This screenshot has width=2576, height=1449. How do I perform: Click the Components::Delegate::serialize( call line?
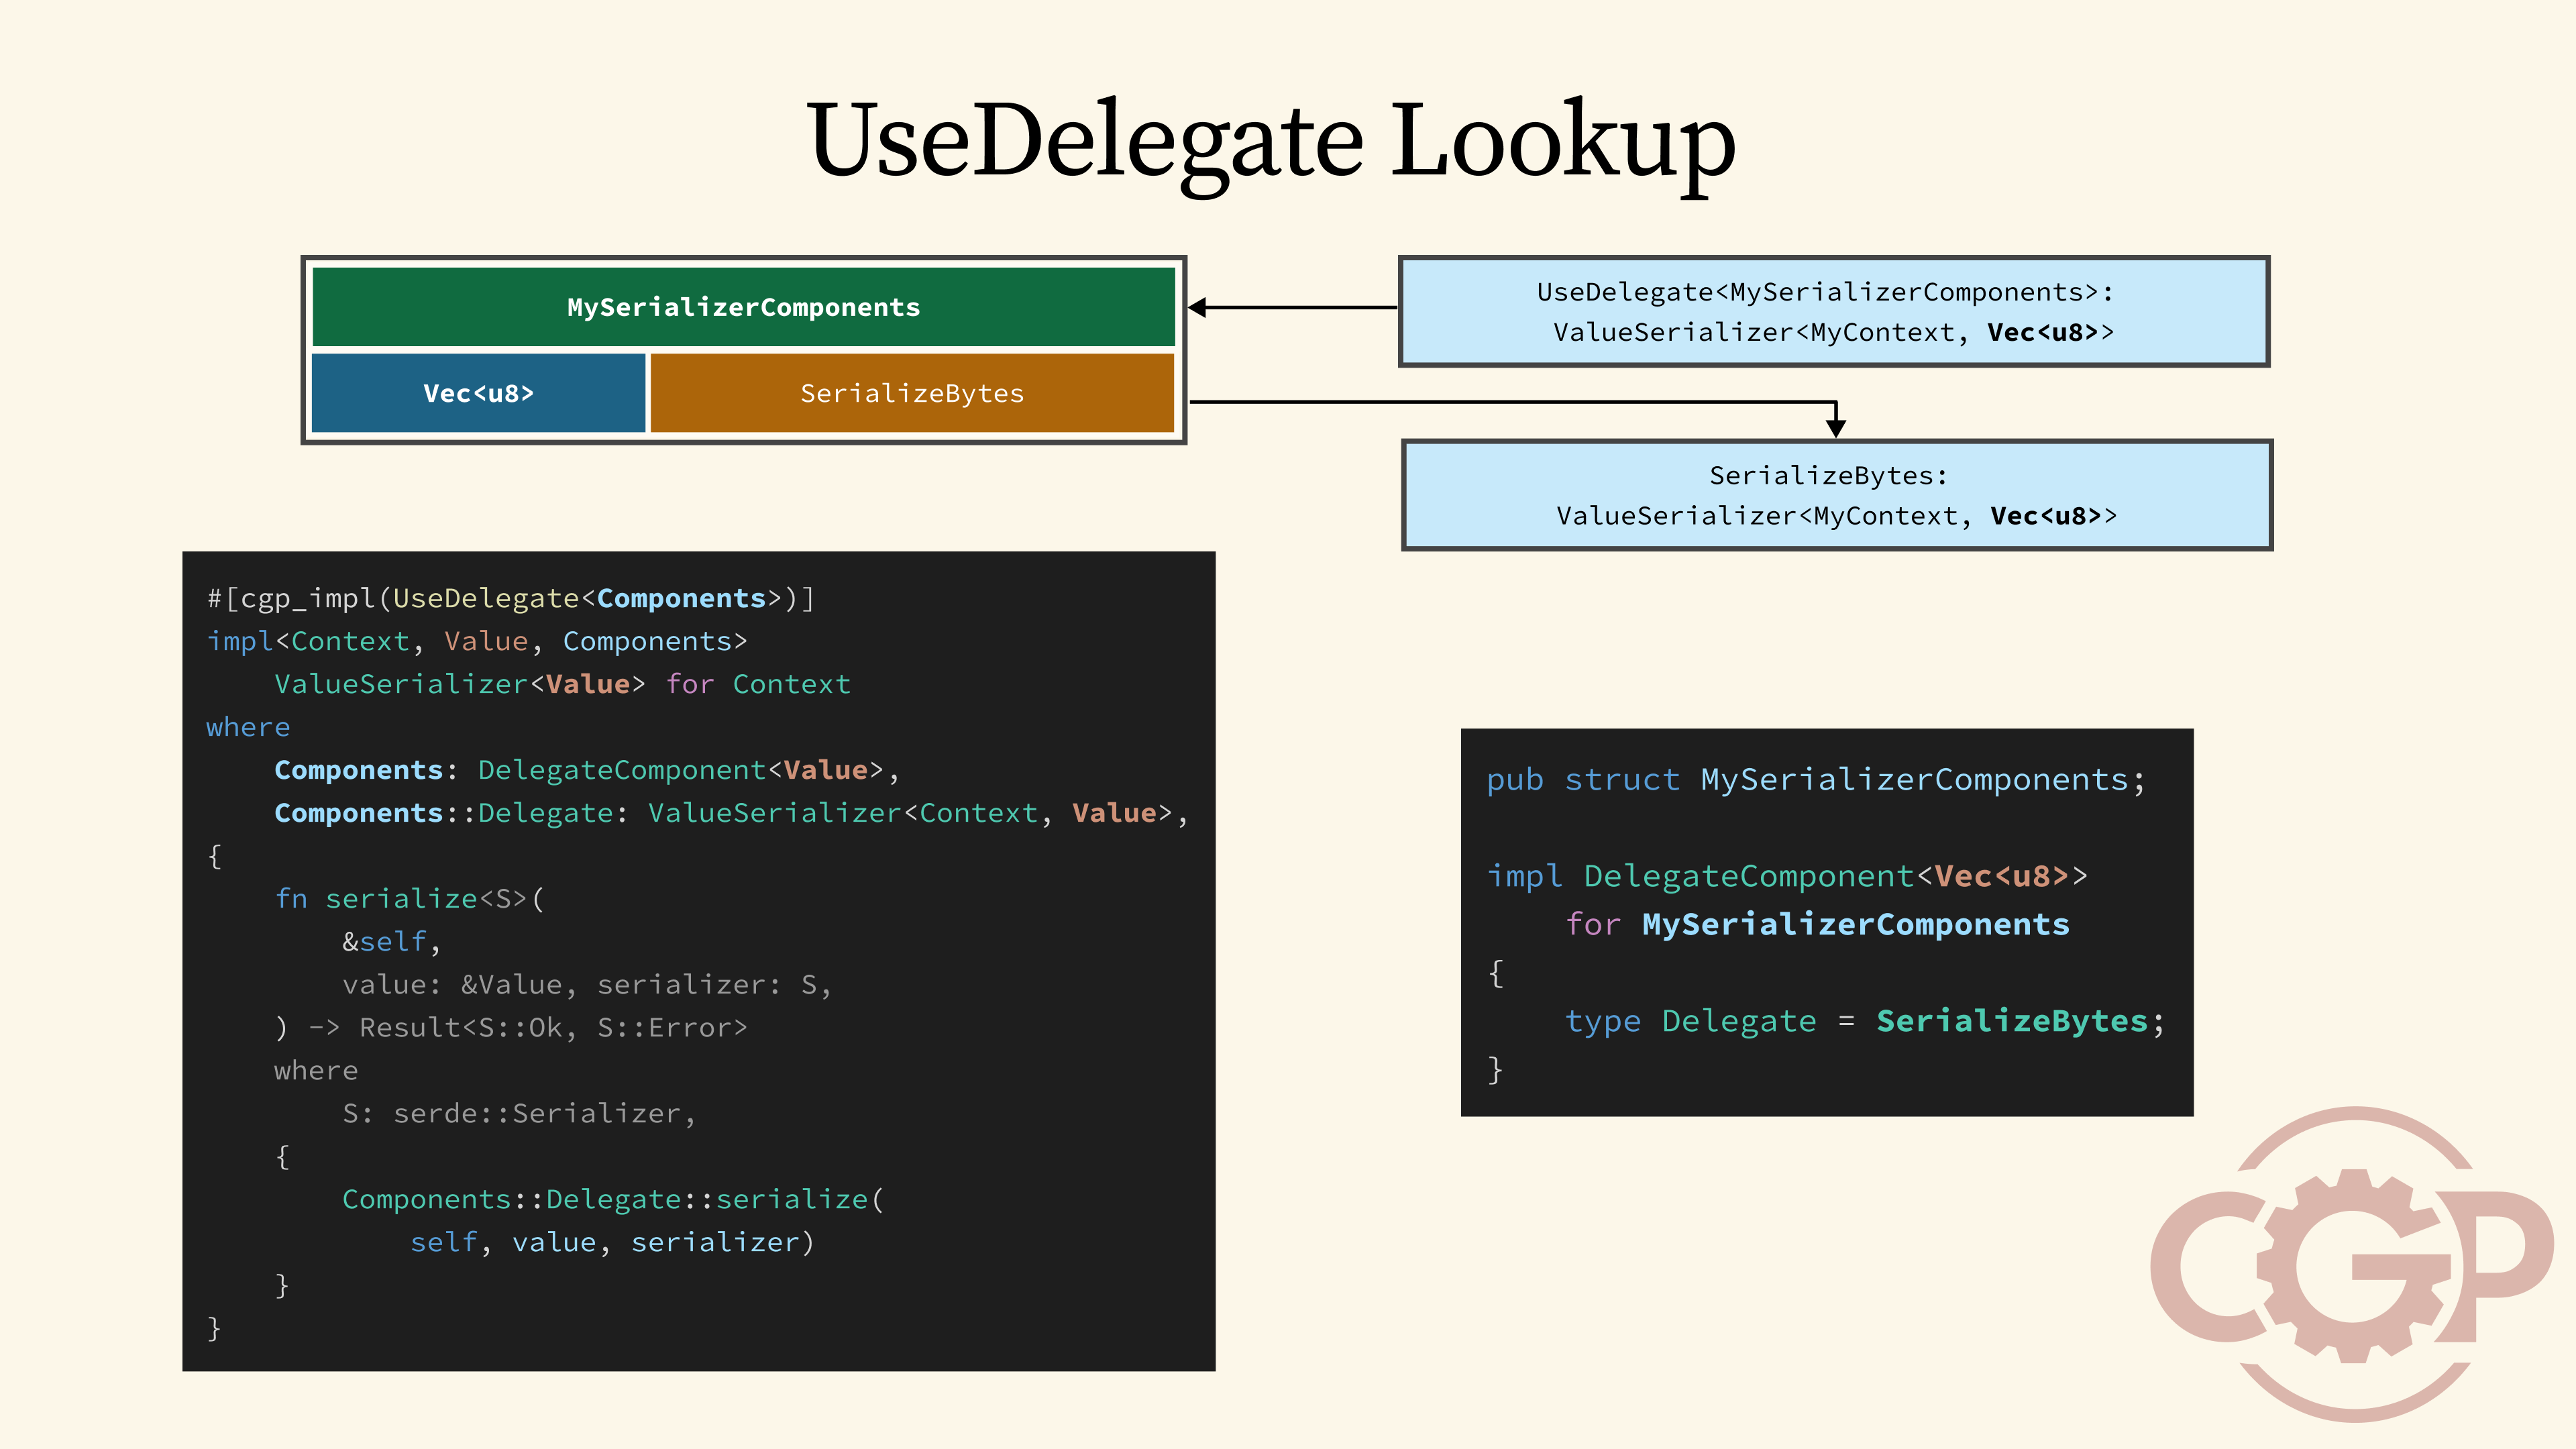(612, 1199)
